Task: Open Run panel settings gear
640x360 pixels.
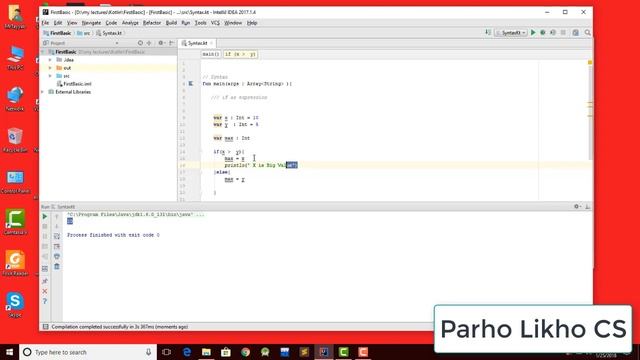Action: point(577,207)
